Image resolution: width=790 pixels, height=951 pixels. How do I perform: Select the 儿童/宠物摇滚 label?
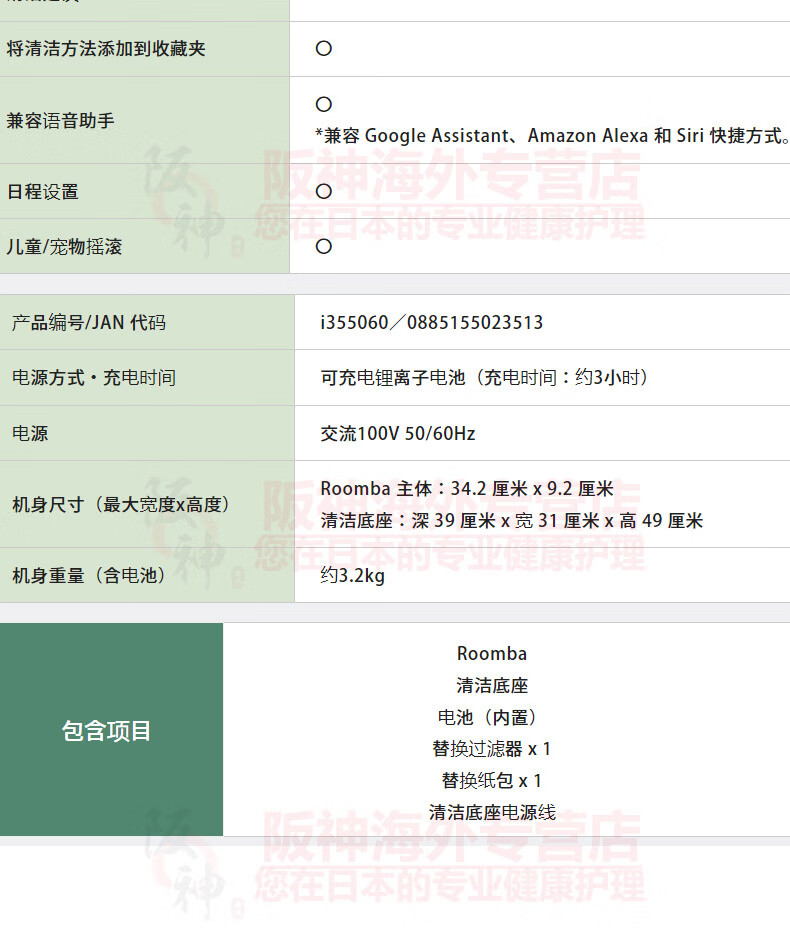(64, 247)
